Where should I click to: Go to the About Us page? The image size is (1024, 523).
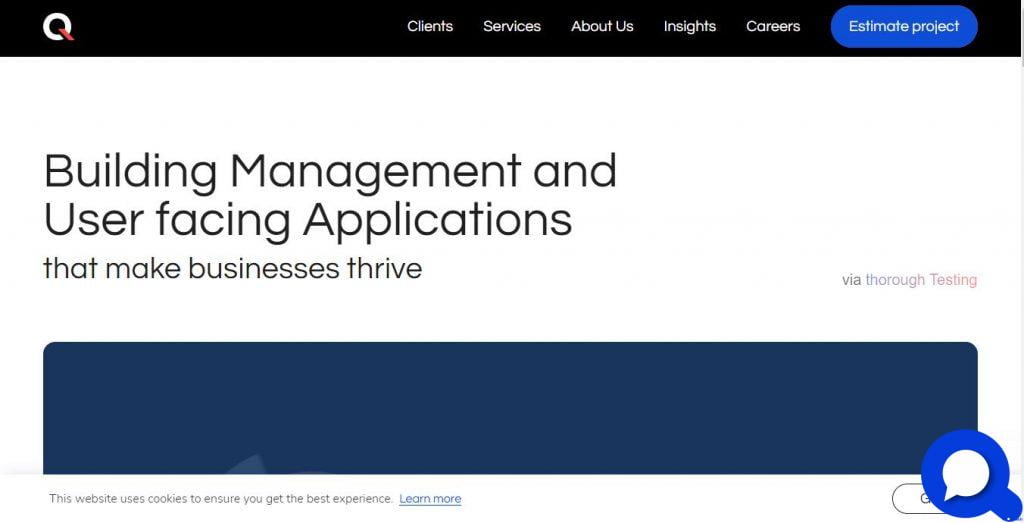602,27
